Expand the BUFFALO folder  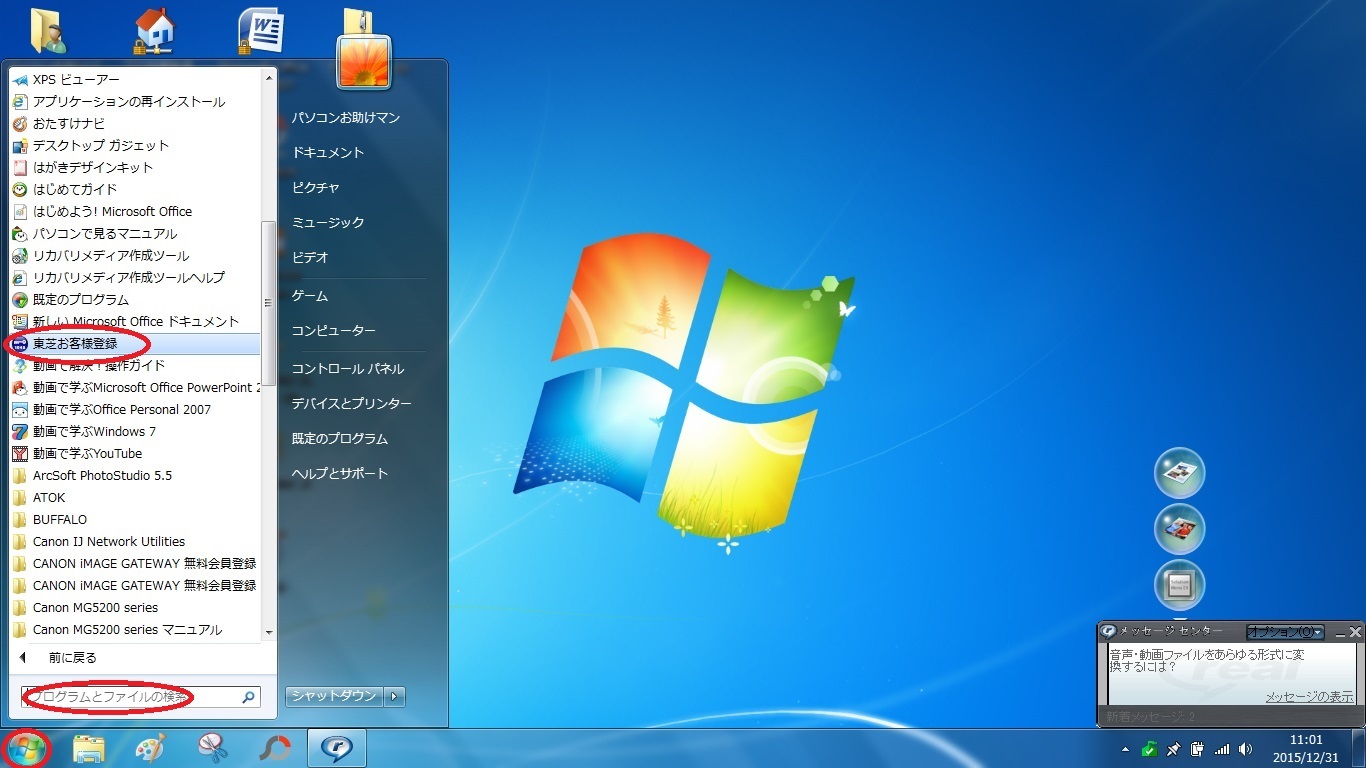pyautogui.click(x=135, y=519)
